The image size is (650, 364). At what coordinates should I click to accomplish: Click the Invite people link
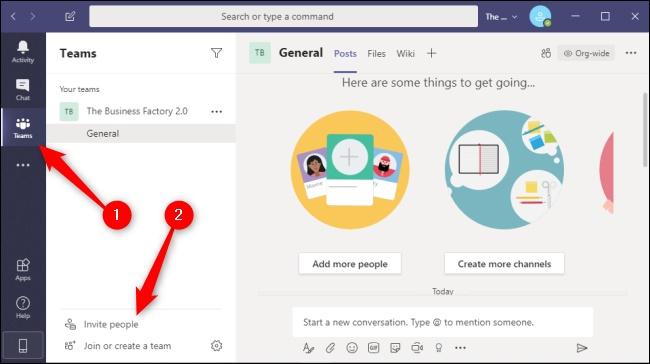[111, 324]
